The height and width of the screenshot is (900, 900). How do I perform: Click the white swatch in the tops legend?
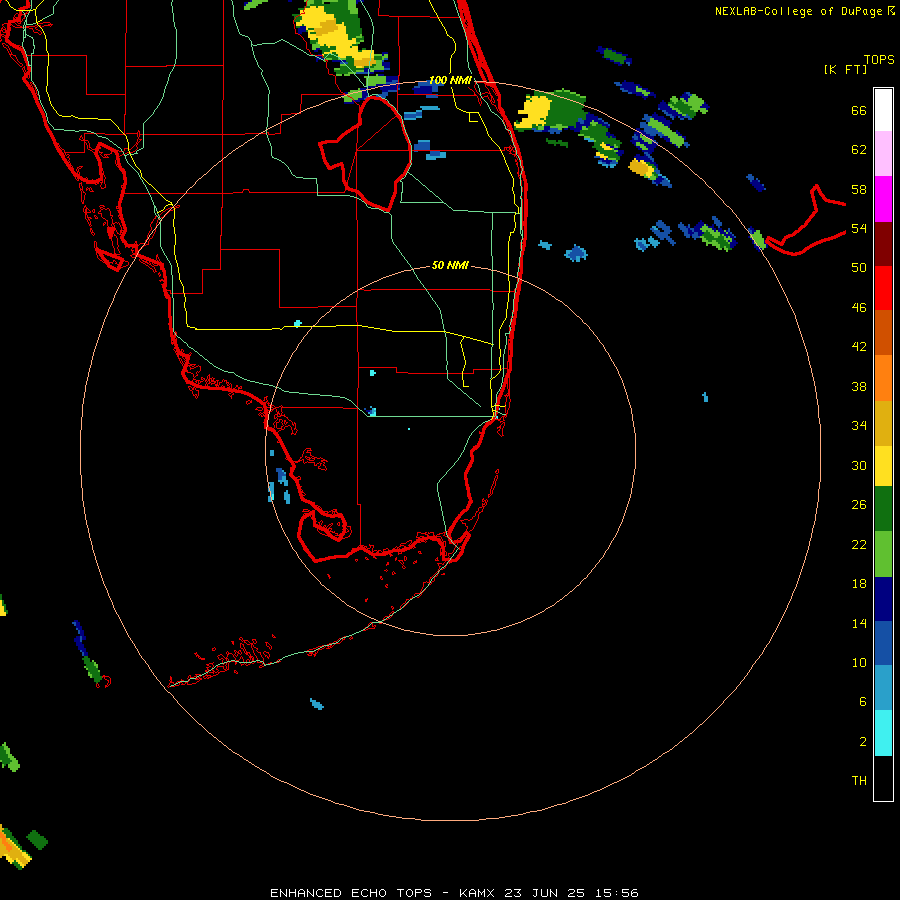coord(883,110)
